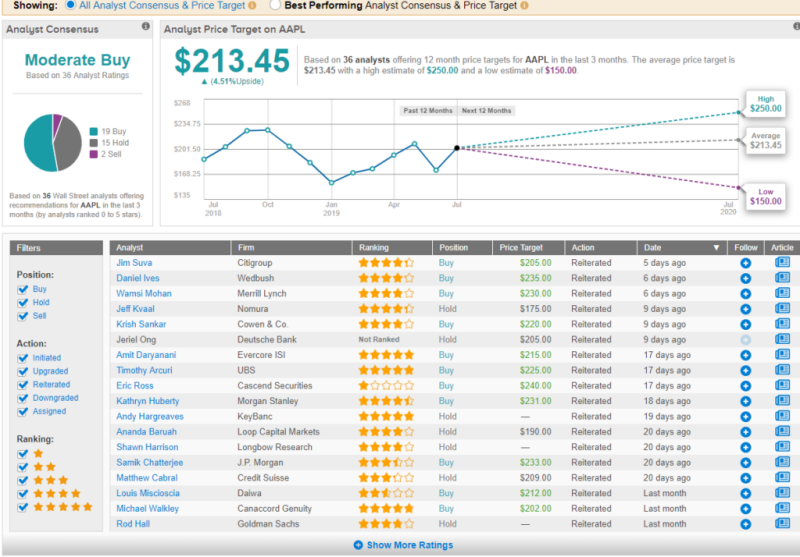
Task: Follow Wamsi Mohan plus icon
Action: coord(745,294)
